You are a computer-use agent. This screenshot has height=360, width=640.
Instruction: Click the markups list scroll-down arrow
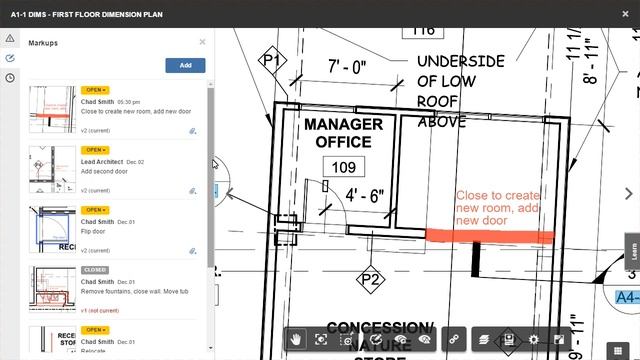tap(211, 348)
